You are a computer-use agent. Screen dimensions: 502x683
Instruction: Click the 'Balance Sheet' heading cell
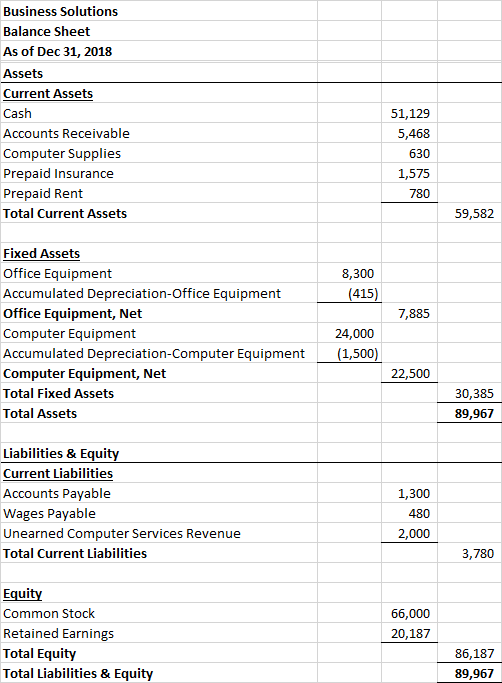[x=47, y=31]
